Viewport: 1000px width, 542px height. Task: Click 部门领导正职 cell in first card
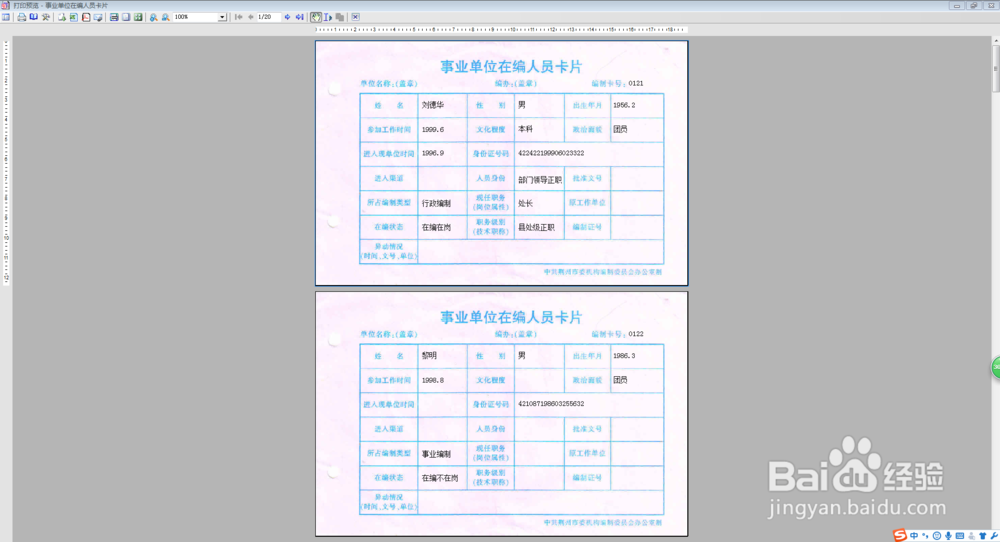pos(540,180)
